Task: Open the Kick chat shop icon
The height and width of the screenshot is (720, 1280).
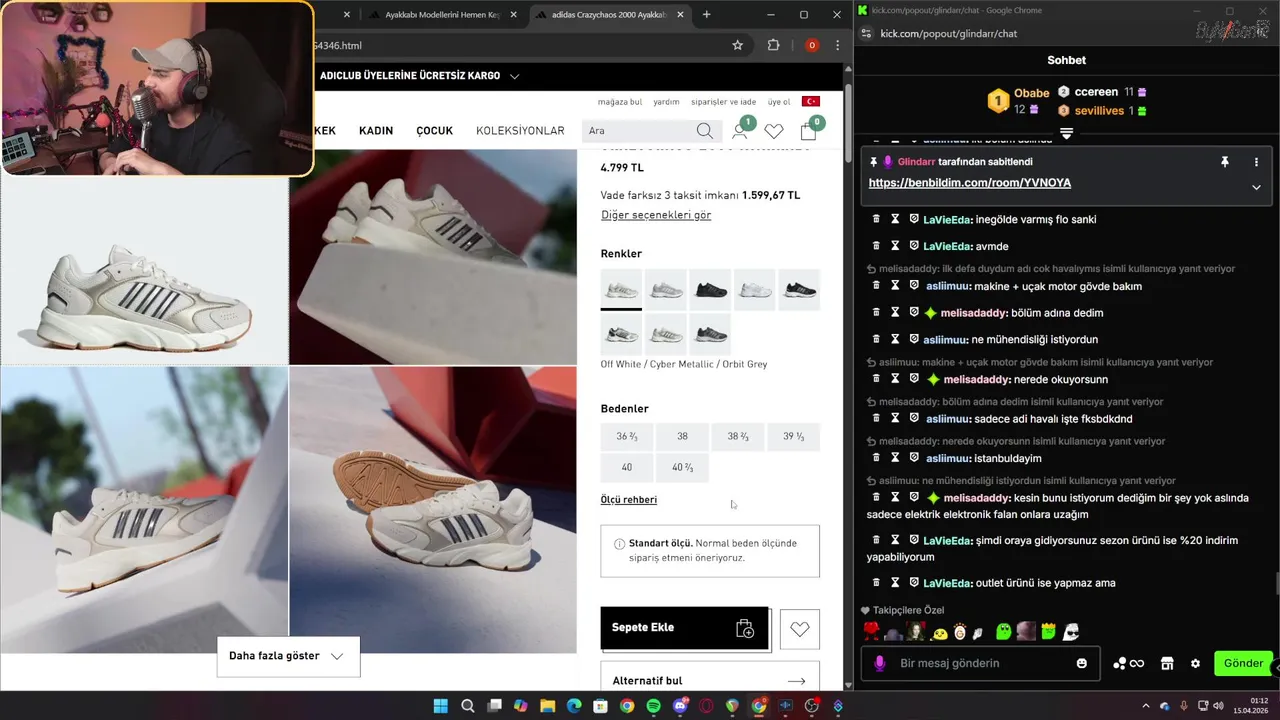Action: click(x=1166, y=663)
